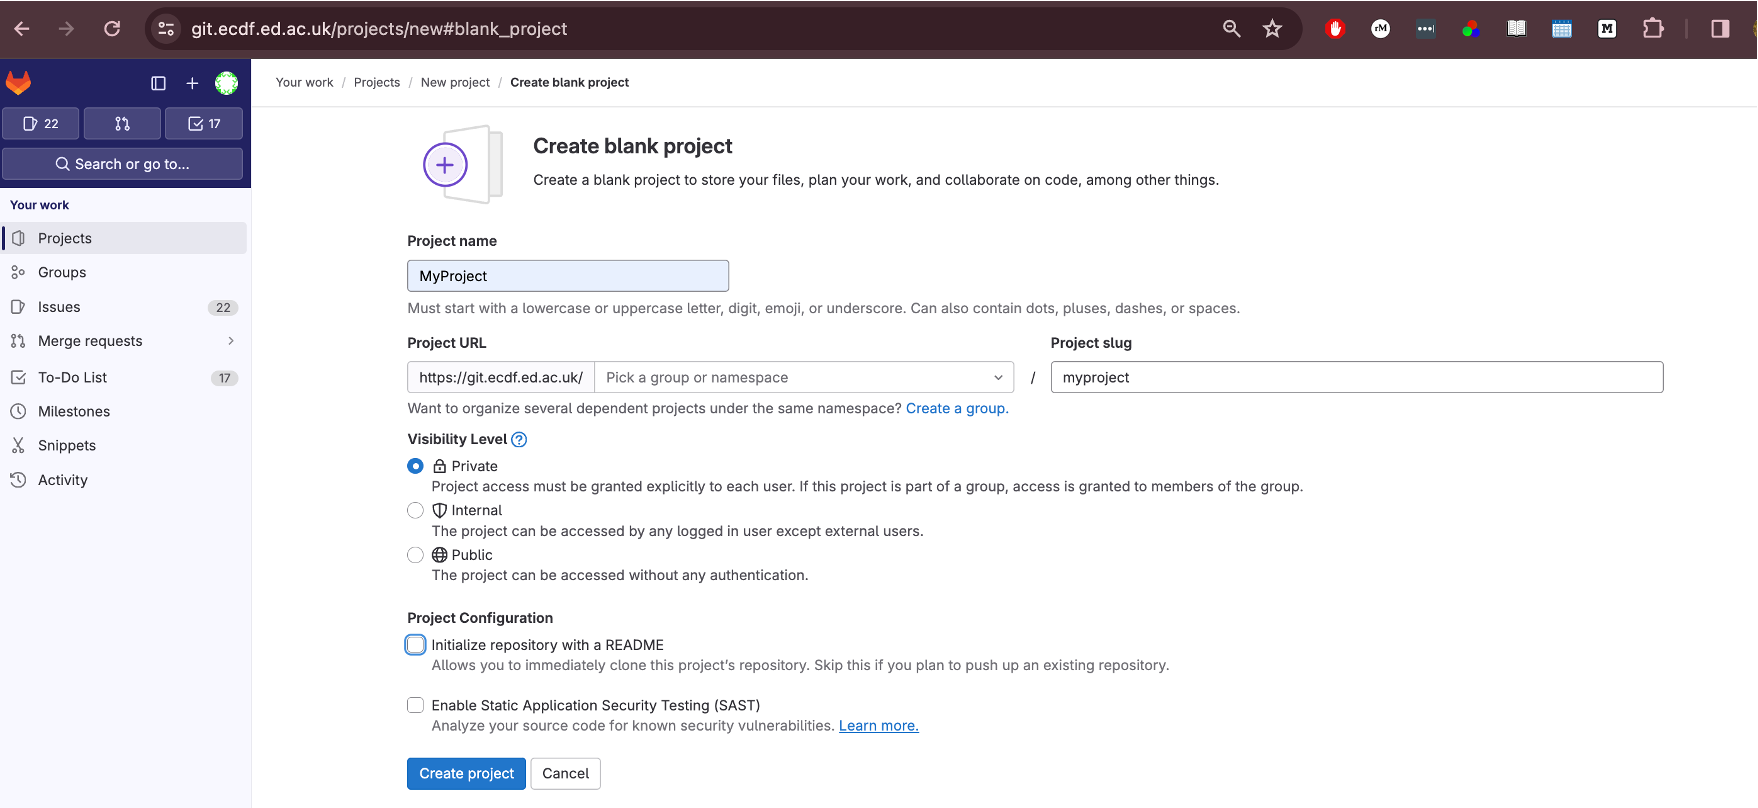Click the Issues count badge 22
The height and width of the screenshot is (808, 1758).
(223, 308)
